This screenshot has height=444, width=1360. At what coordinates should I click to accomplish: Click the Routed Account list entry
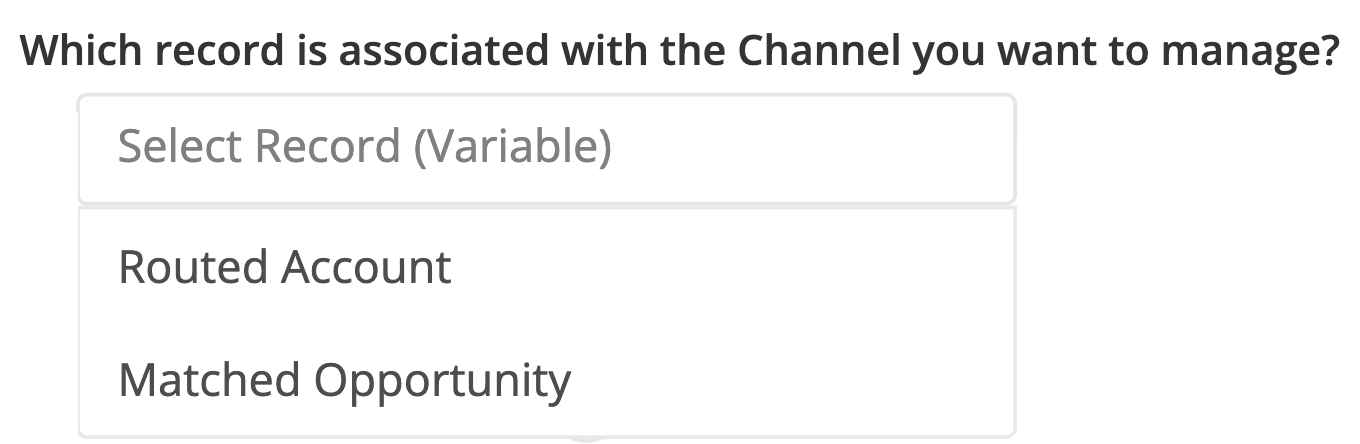pyautogui.click(x=285, y=268)
